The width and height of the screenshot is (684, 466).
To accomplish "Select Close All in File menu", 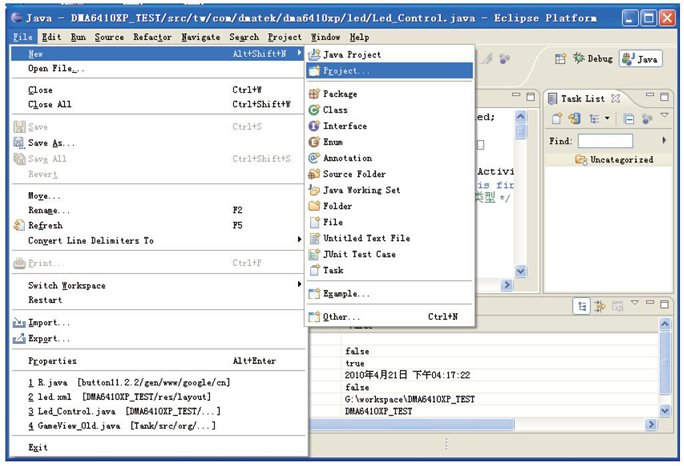I will coord(157,104).
